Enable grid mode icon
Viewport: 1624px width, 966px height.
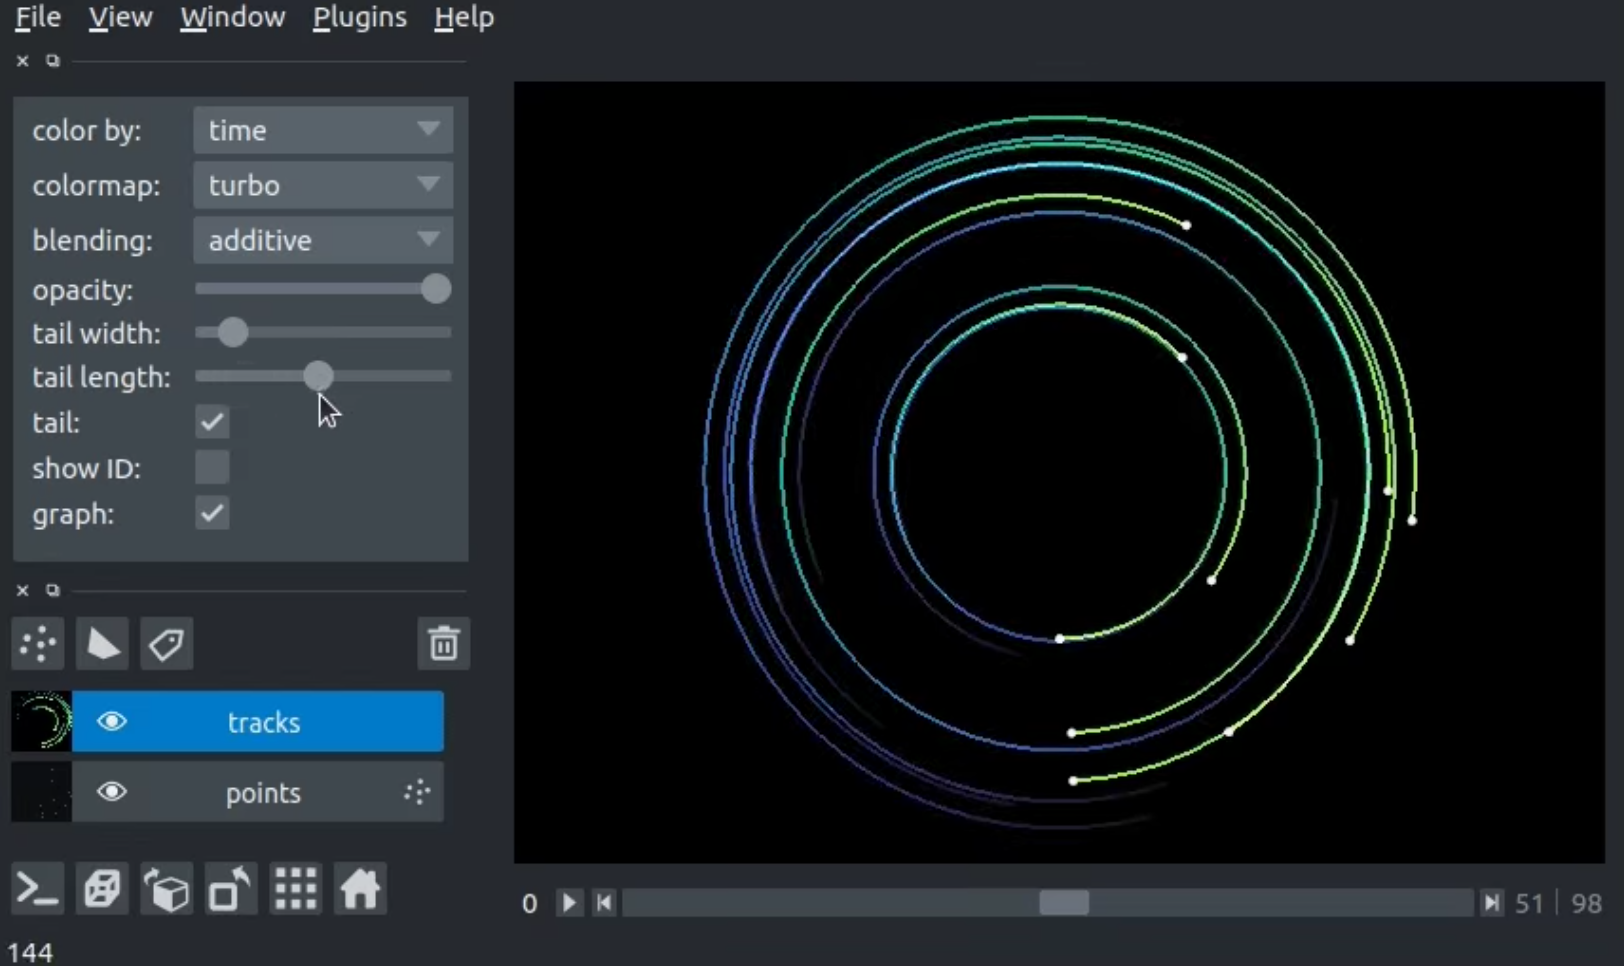295,888
